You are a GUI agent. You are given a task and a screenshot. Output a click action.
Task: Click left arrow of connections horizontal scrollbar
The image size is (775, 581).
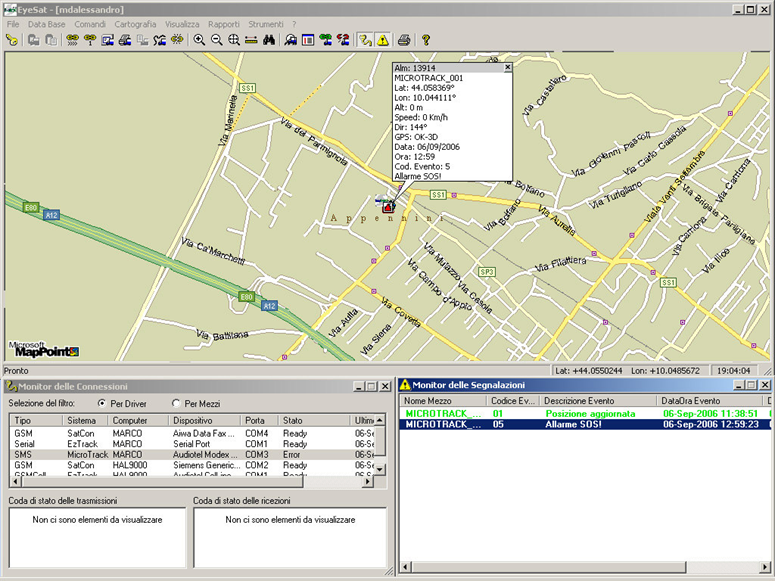pyautogui.click(x=15, y=481)
